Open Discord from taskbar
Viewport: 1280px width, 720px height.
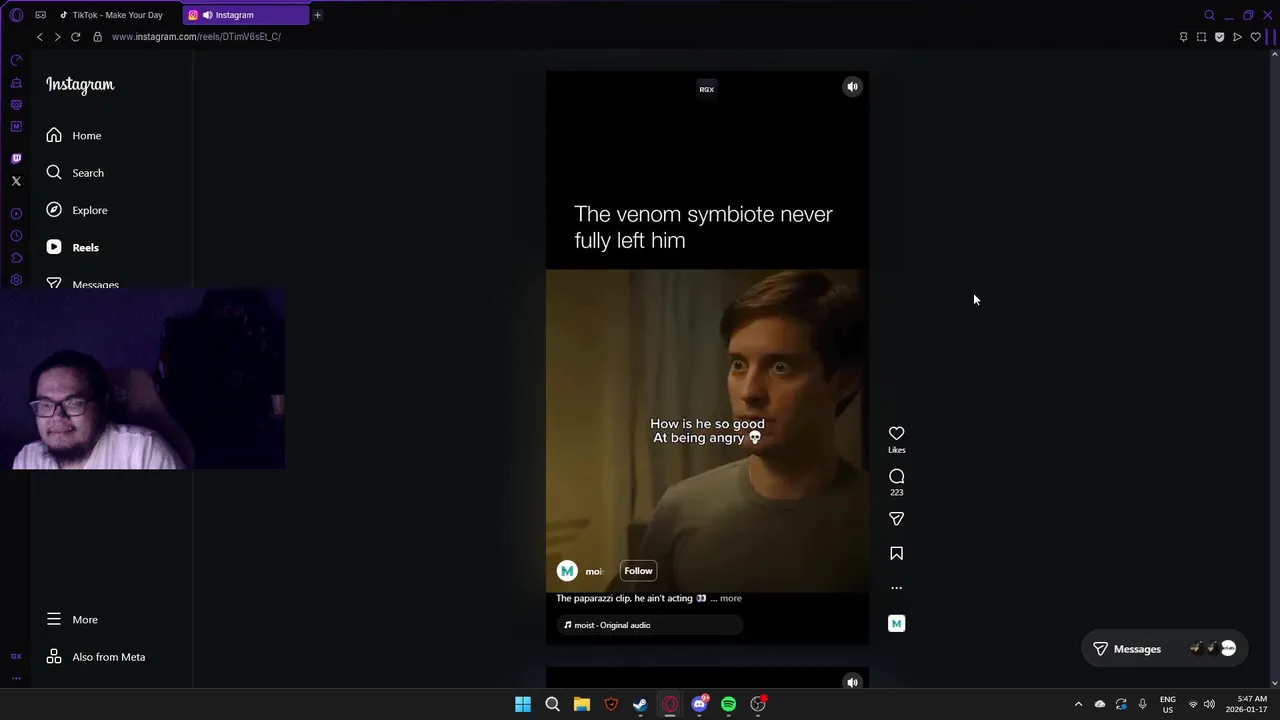coord(699,705)
